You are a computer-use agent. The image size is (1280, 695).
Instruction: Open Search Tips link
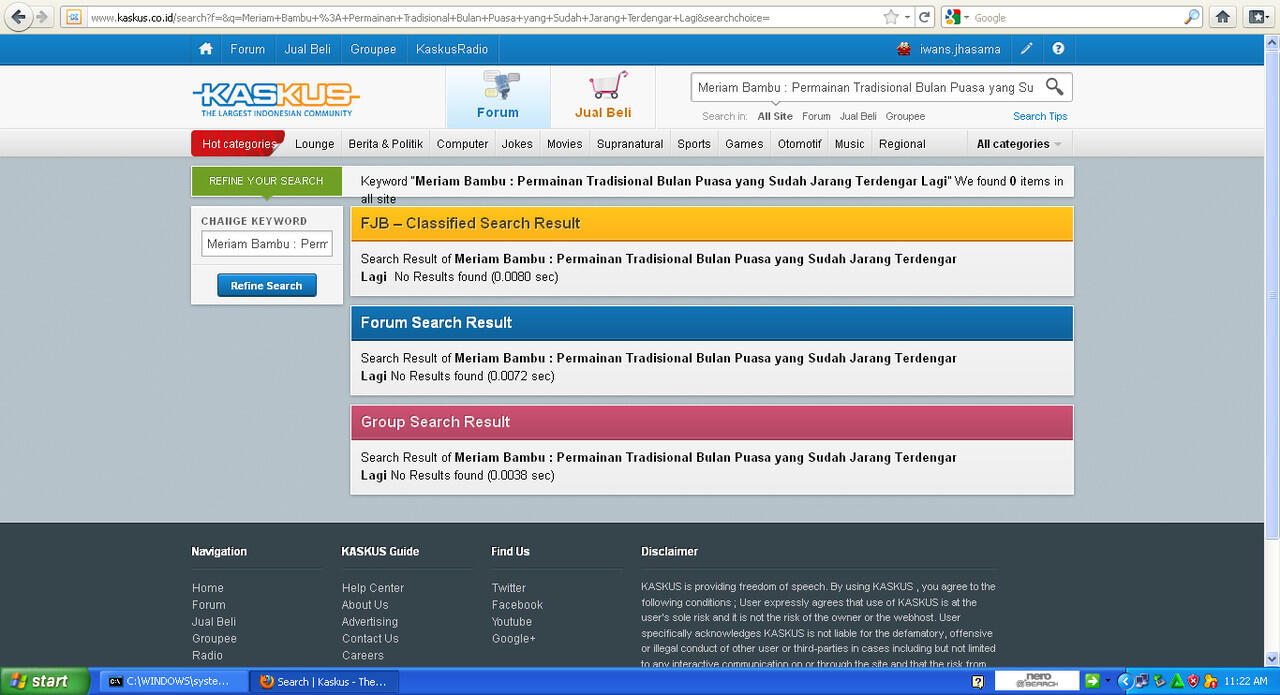(1040, 116)
